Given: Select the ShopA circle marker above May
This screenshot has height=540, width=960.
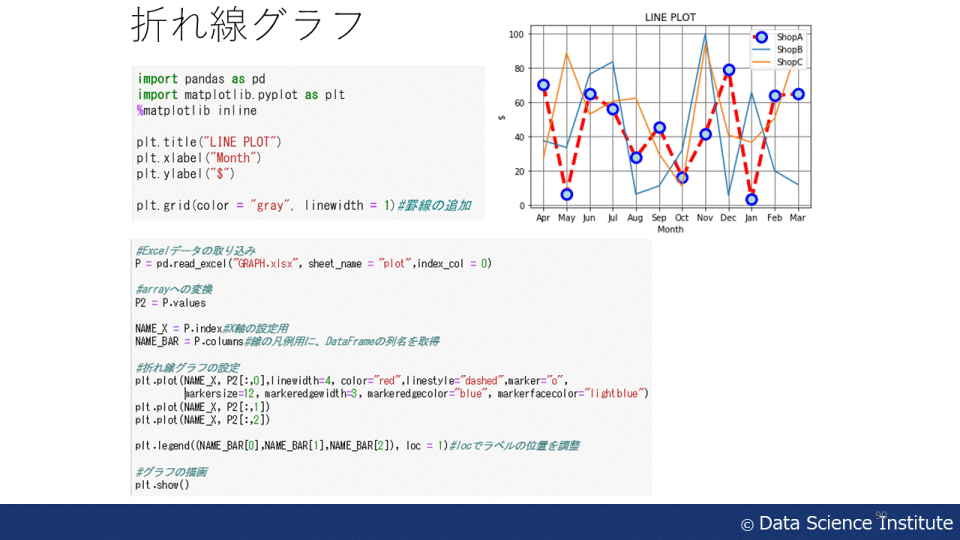Looking at the screenshot, I should coord(567,194).
